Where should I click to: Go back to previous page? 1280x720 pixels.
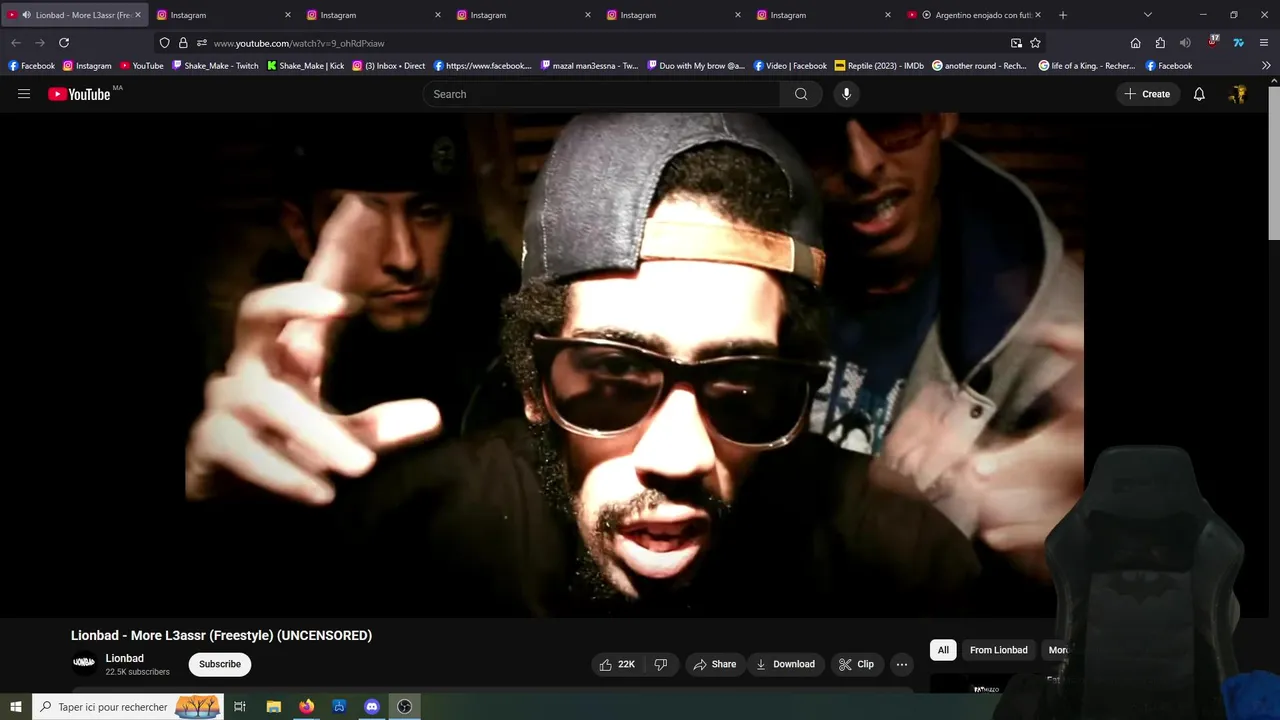pos(16,43)
